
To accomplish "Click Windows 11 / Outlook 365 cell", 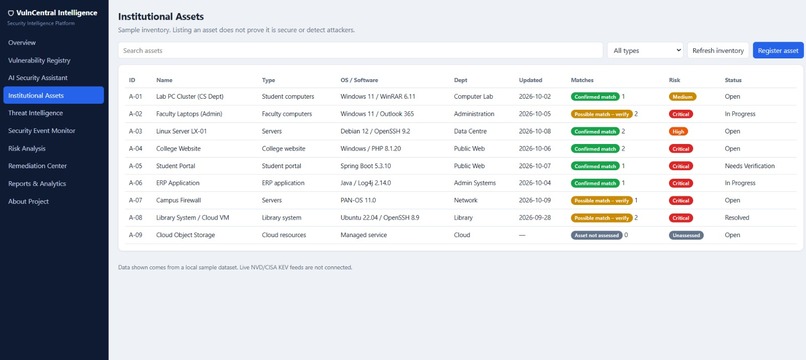I will [377, 114].
